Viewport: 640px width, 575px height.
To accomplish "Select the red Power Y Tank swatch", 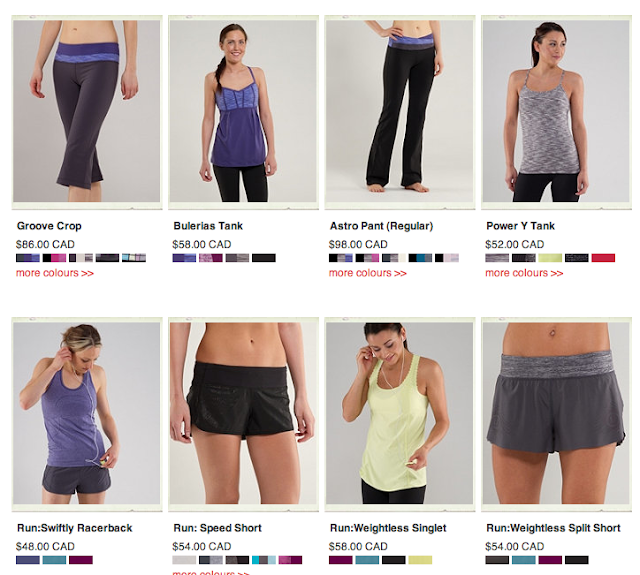I will pyautogui.click(x=603, y=258).
